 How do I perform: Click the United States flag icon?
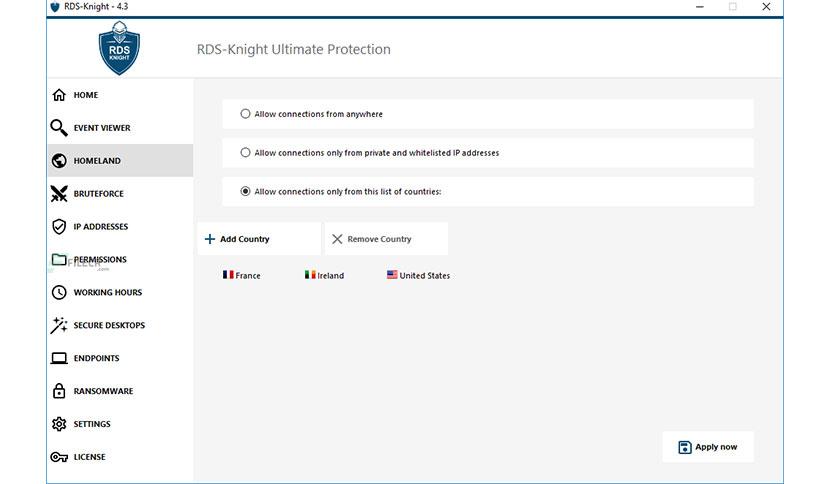(x=392, y=275)
